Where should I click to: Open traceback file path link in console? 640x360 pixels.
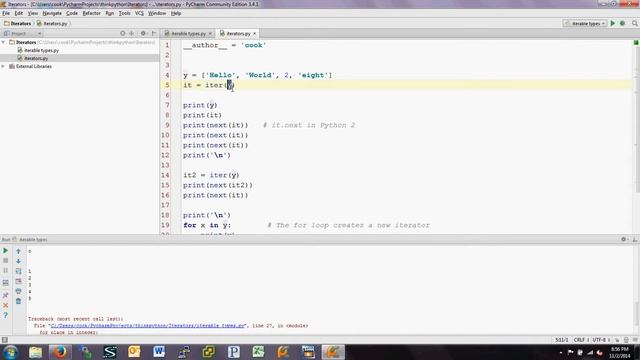(x=148, y=326)
